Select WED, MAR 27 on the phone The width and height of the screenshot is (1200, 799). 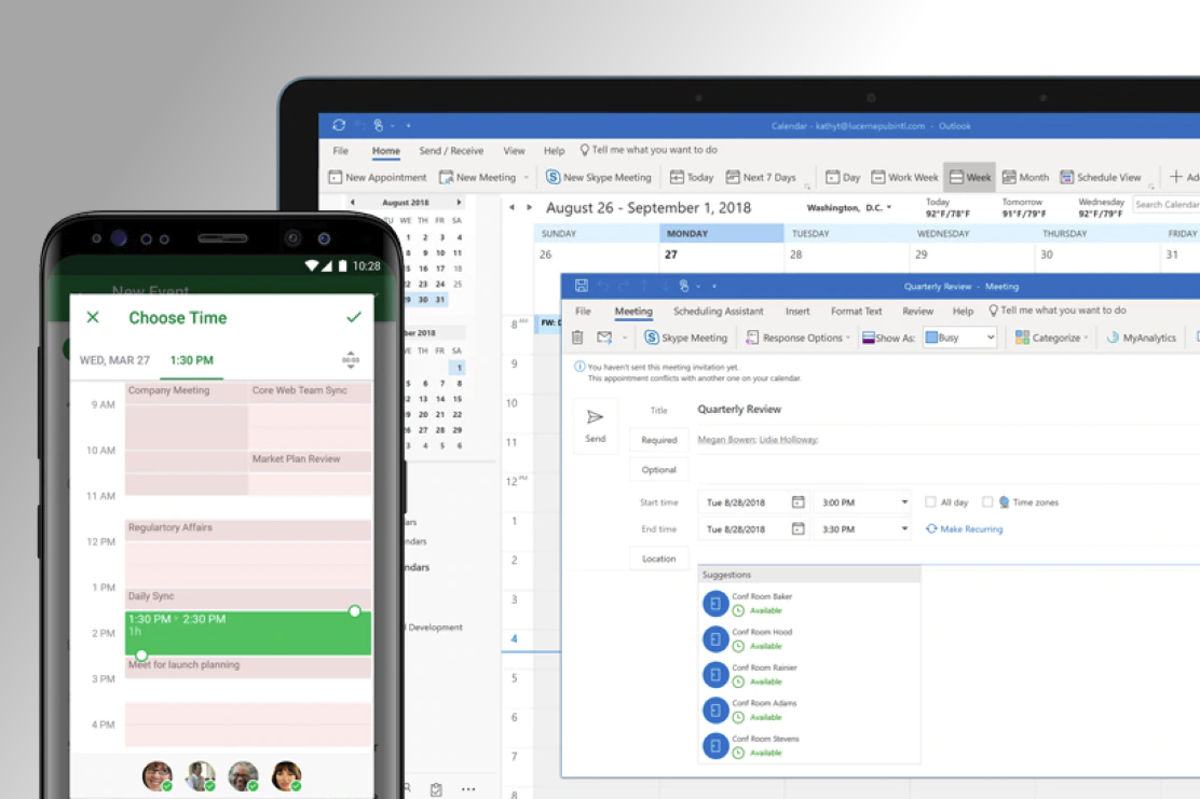coord(114,360)
